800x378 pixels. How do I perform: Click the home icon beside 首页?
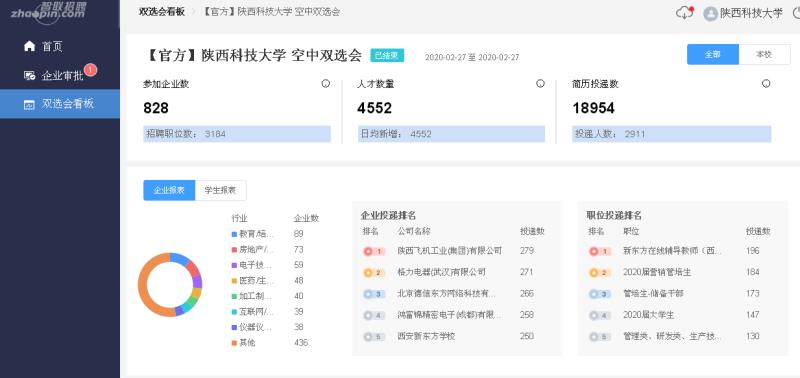pyautogui.click(x=30, y=46)
